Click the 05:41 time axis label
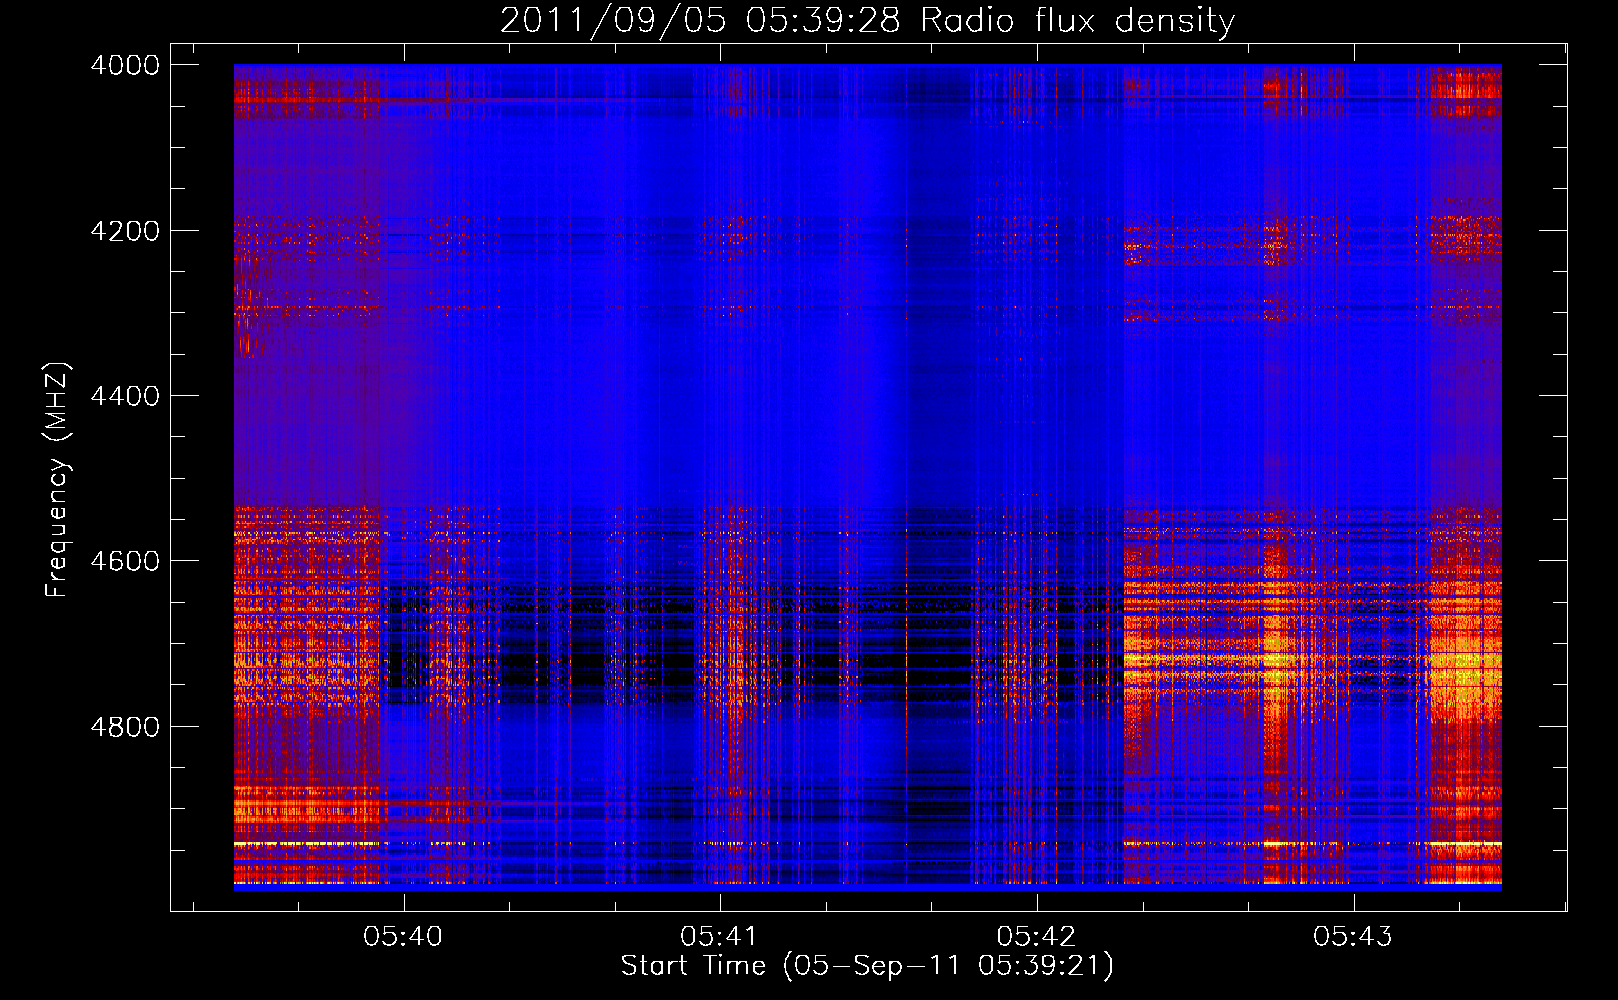 click(720, 936)
